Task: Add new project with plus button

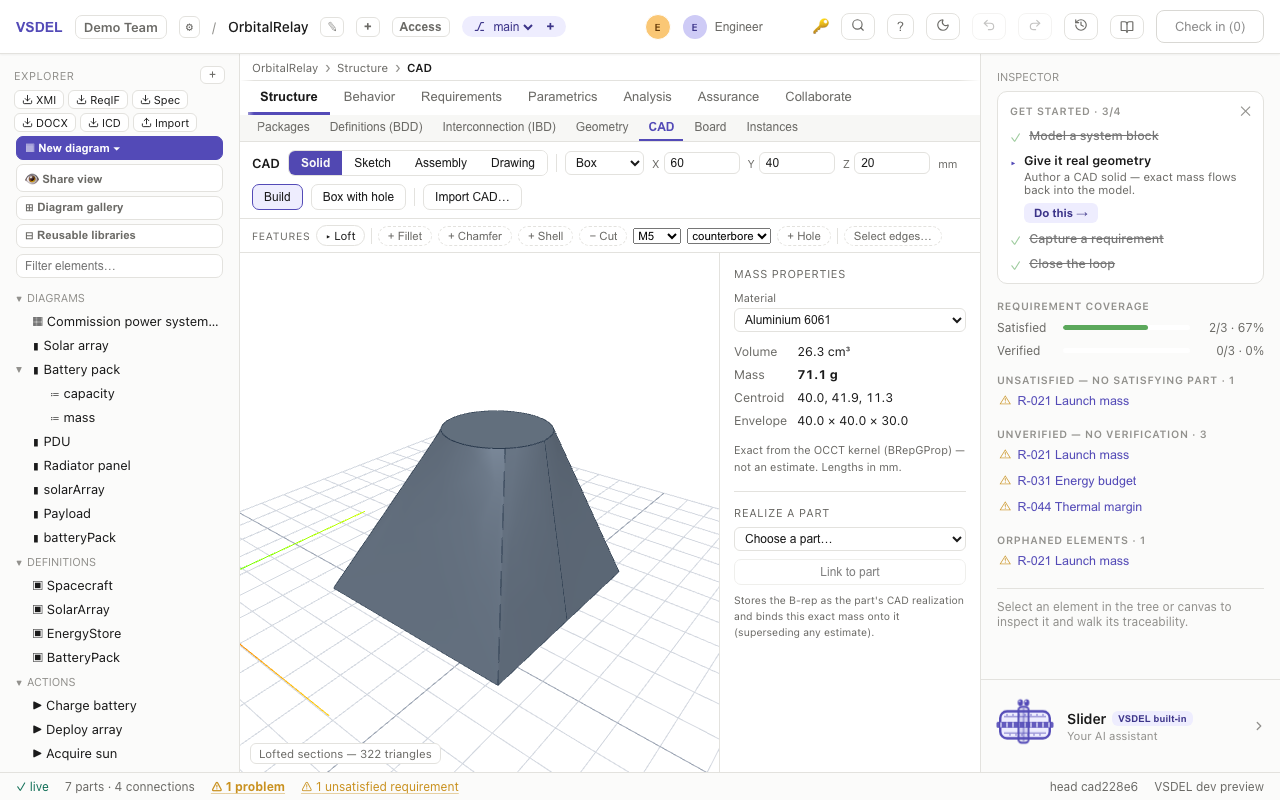Action: (x=368, y=27)
